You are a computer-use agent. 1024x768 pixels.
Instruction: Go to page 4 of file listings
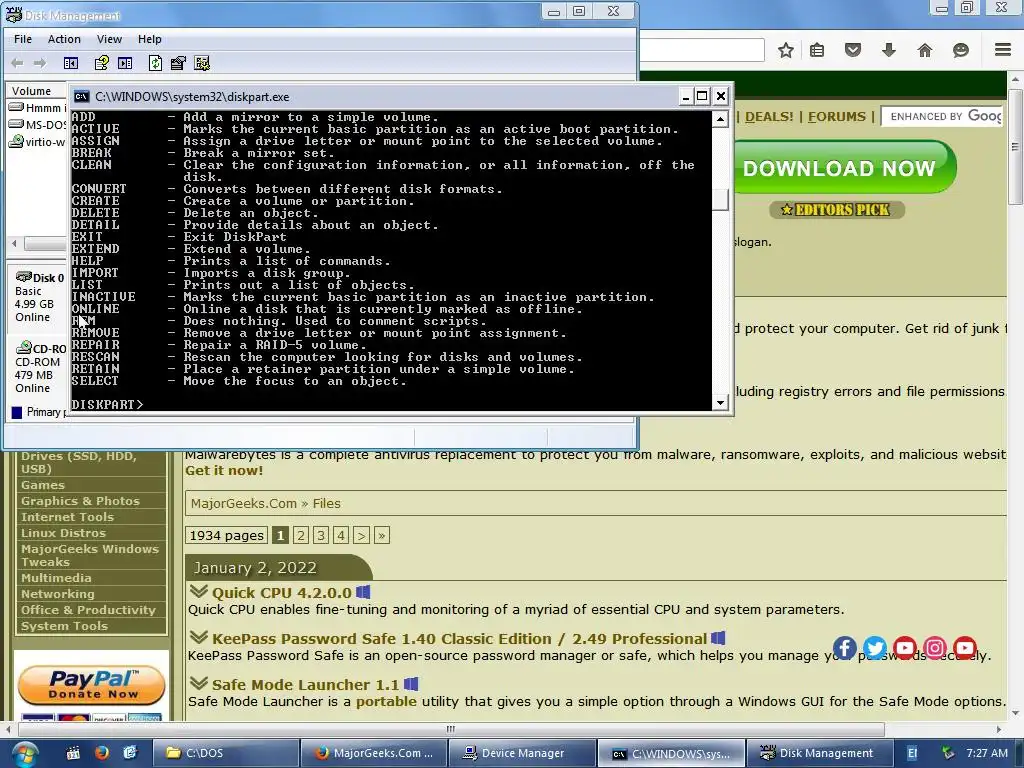pos(341,536)
